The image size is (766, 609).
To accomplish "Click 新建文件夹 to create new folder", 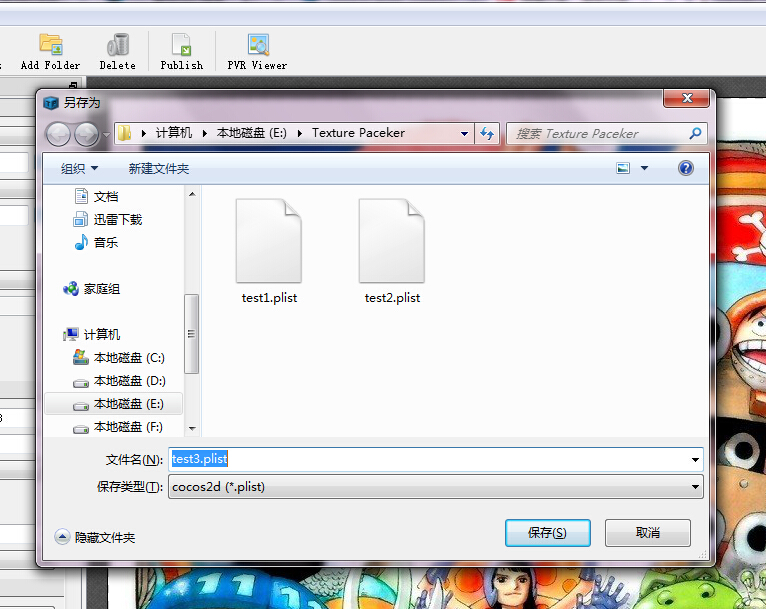I will [159, 168].
